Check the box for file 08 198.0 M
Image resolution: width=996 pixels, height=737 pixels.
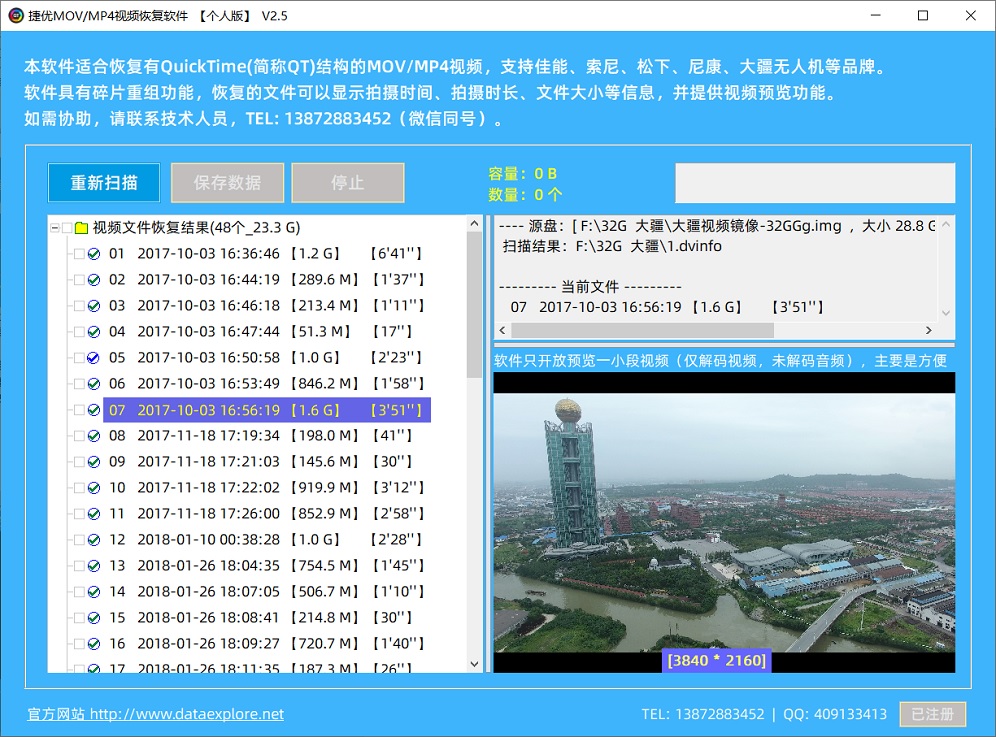point(79,436)
